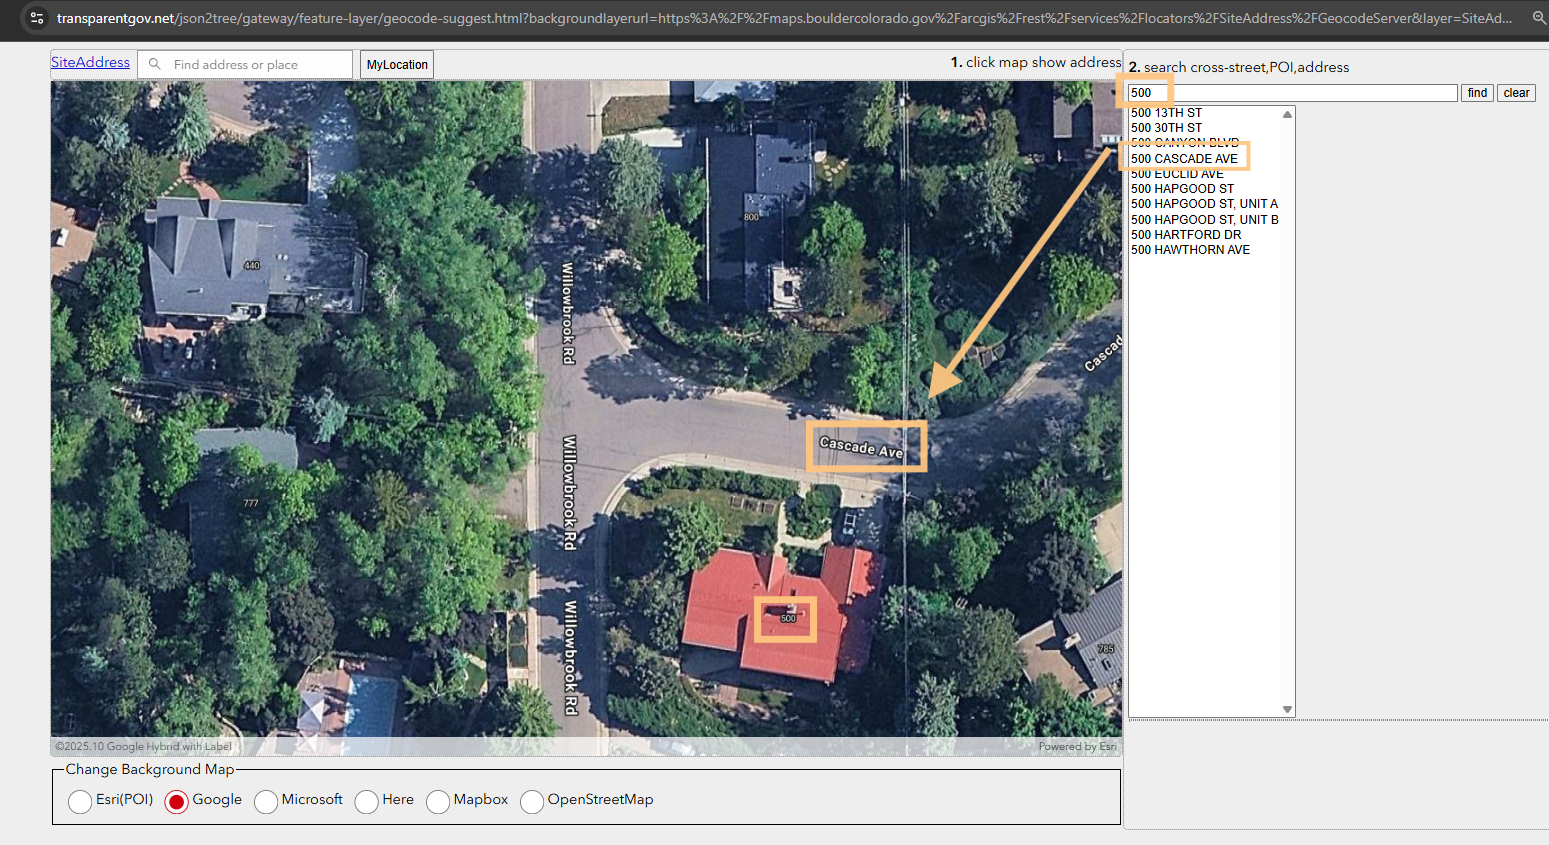This screenshot has height=845, width=1549.
Task: Clear the search with clear button
Action: coord(1516,93)
